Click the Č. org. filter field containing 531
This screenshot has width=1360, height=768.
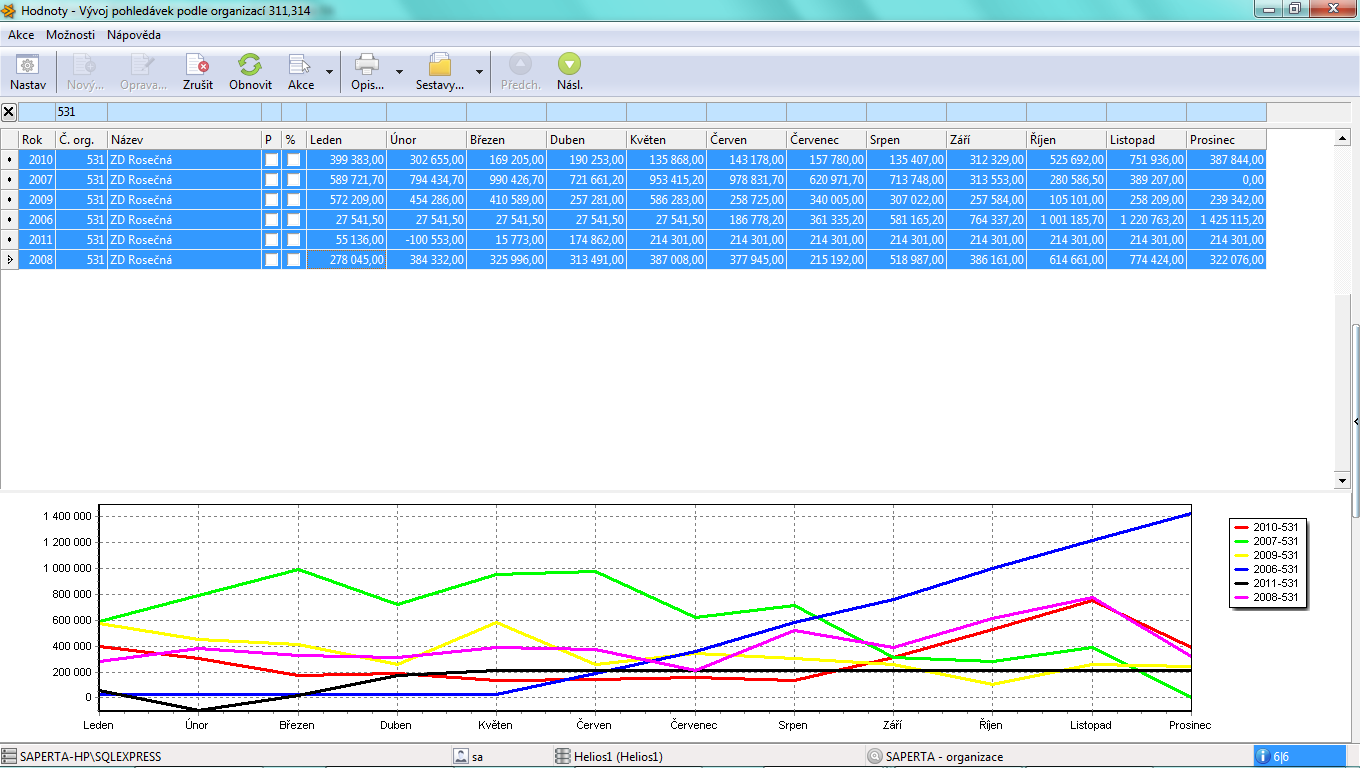coord(81,112)
